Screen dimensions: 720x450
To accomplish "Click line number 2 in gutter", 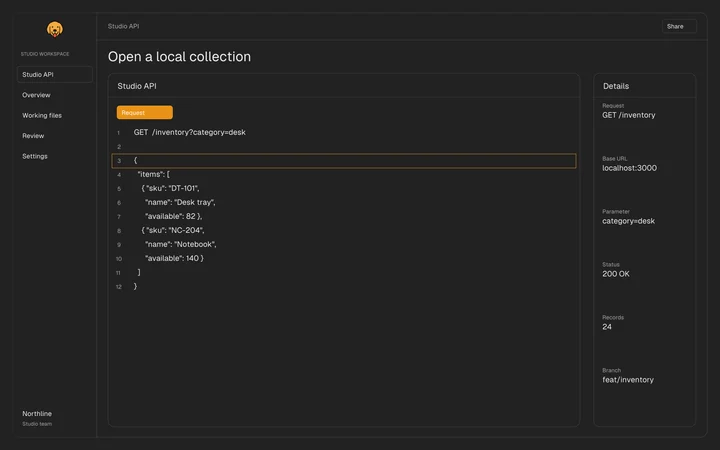I will click(119, 147).
